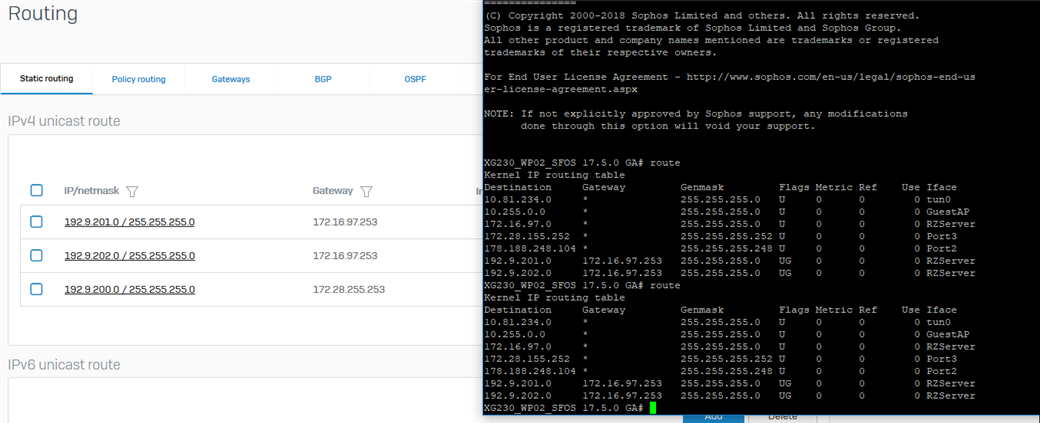Open route 192.9.201.0 / 255.255.255.0
This screenshot has height=423, width=1040.
point(129,222)
